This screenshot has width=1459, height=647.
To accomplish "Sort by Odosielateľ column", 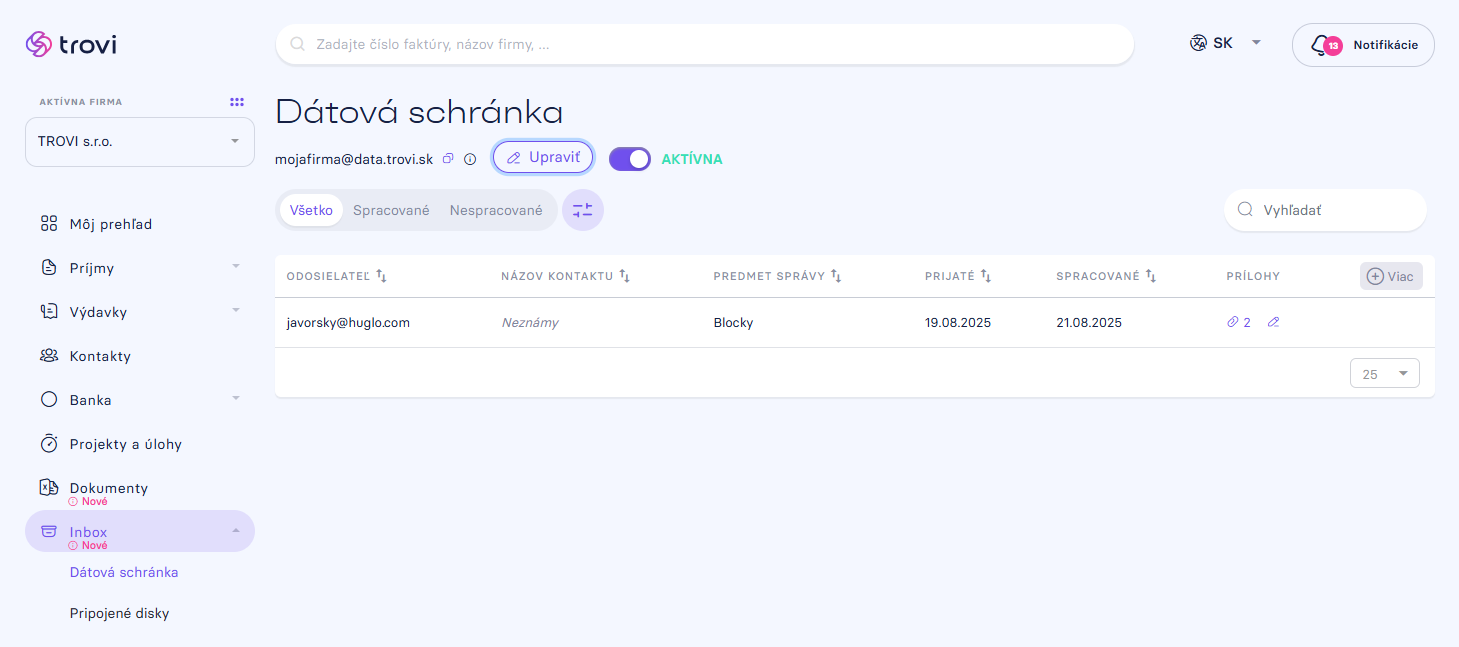I will pos(381,276).
